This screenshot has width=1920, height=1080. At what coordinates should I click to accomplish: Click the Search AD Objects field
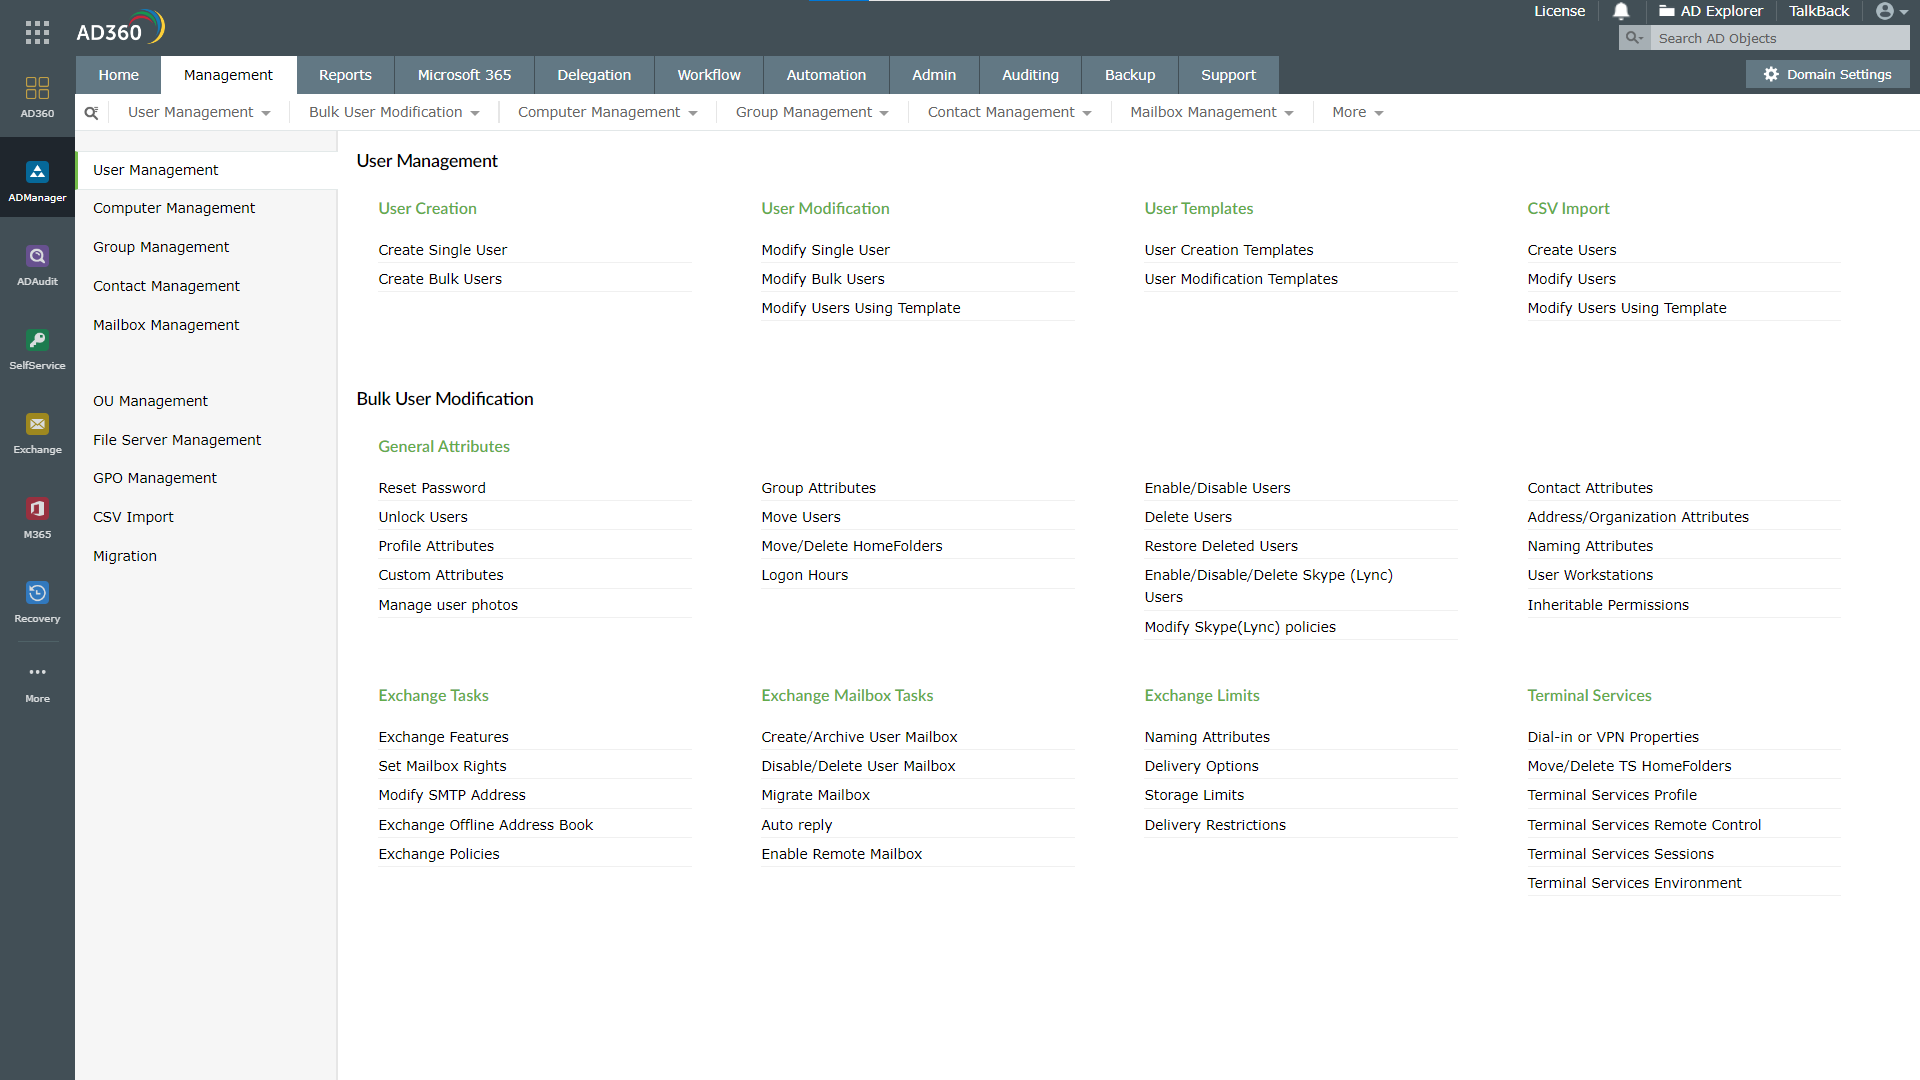coord(1780,38)
